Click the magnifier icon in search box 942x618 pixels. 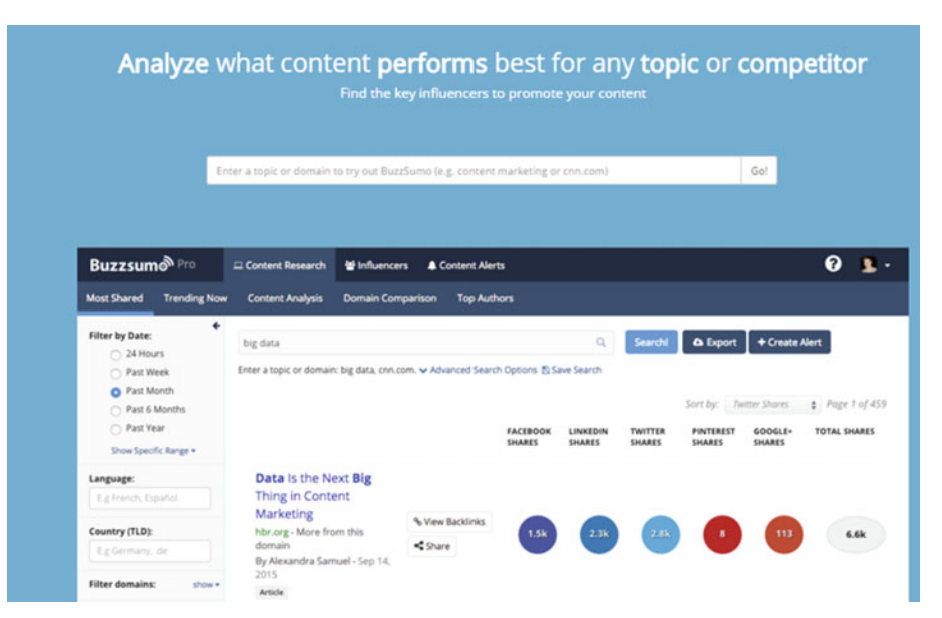click(x=600, y=342)
